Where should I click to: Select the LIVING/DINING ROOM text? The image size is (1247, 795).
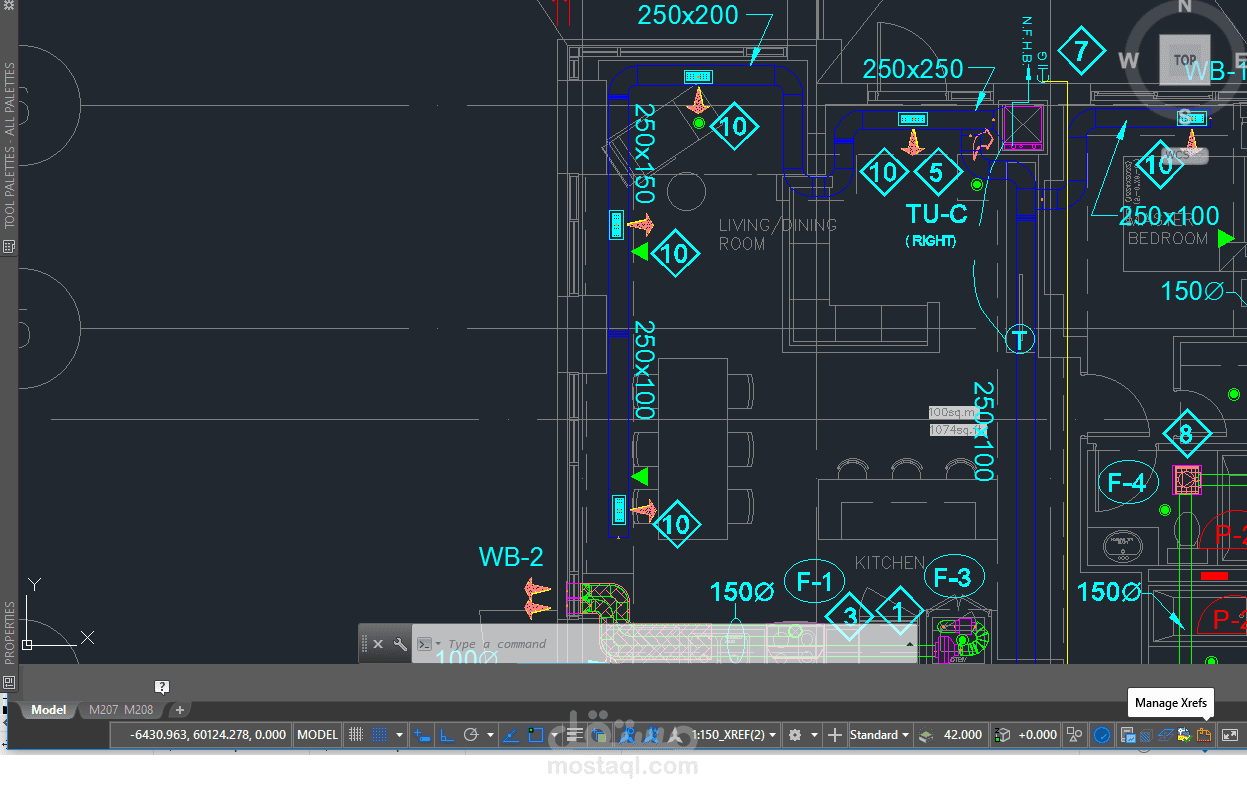(777, 234)
